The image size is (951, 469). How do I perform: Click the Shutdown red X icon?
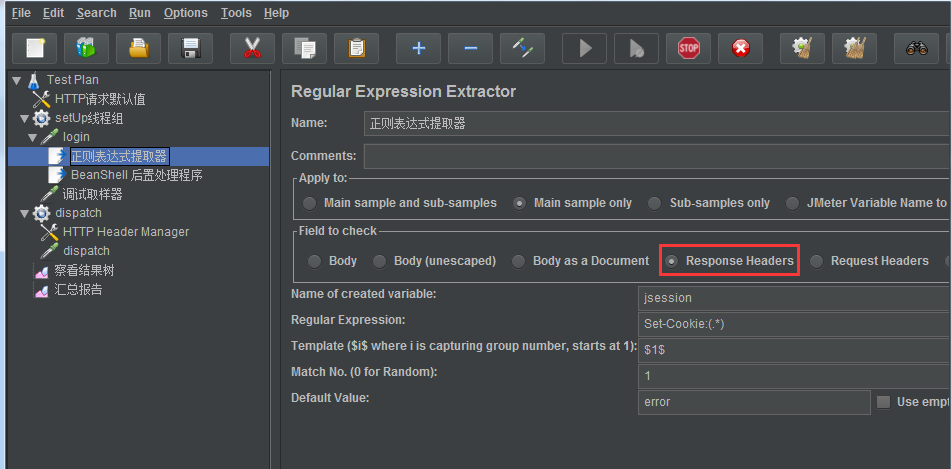coord(741,49)
